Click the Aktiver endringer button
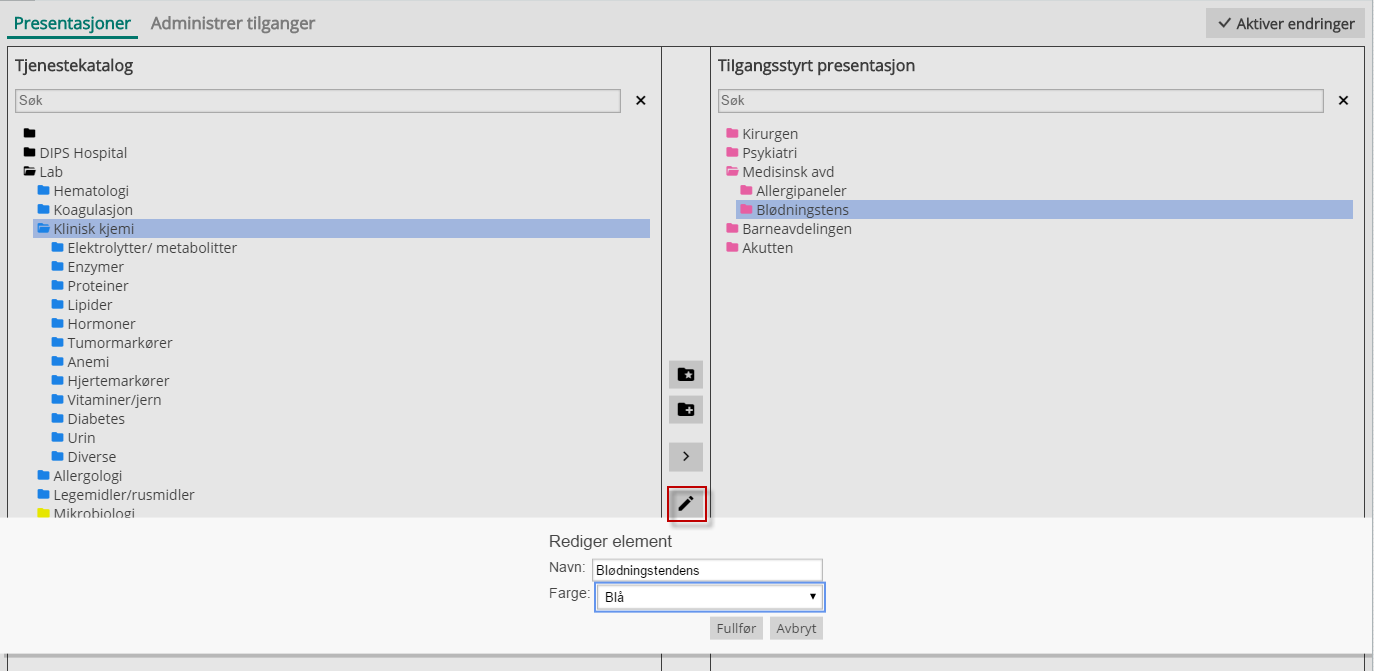 coord(1285,24)
